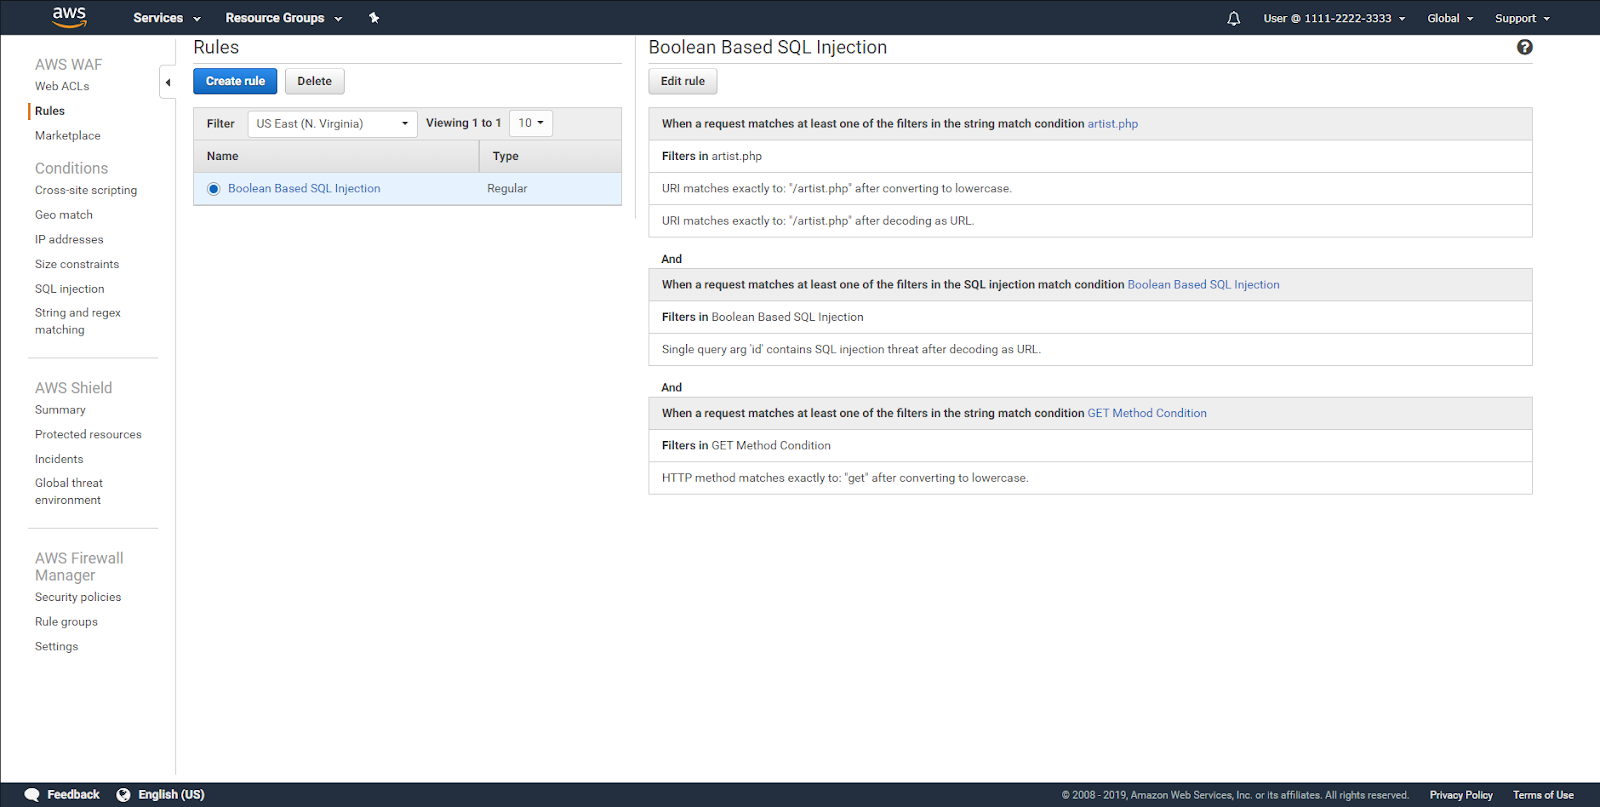This screenshot has width=1600, height=807.
Task: Open the GET Method Condition link
Action: tap(1146, 413)
